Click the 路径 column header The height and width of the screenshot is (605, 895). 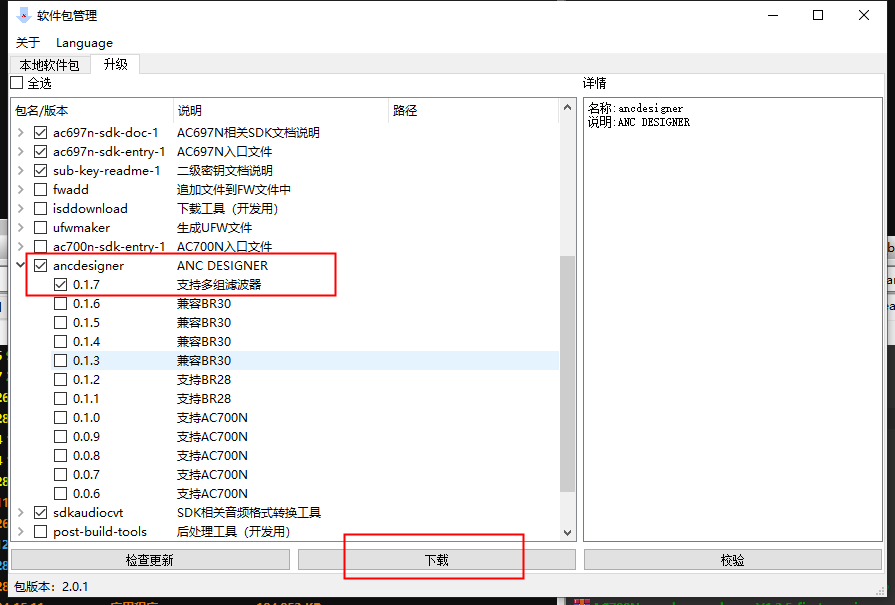473,111
